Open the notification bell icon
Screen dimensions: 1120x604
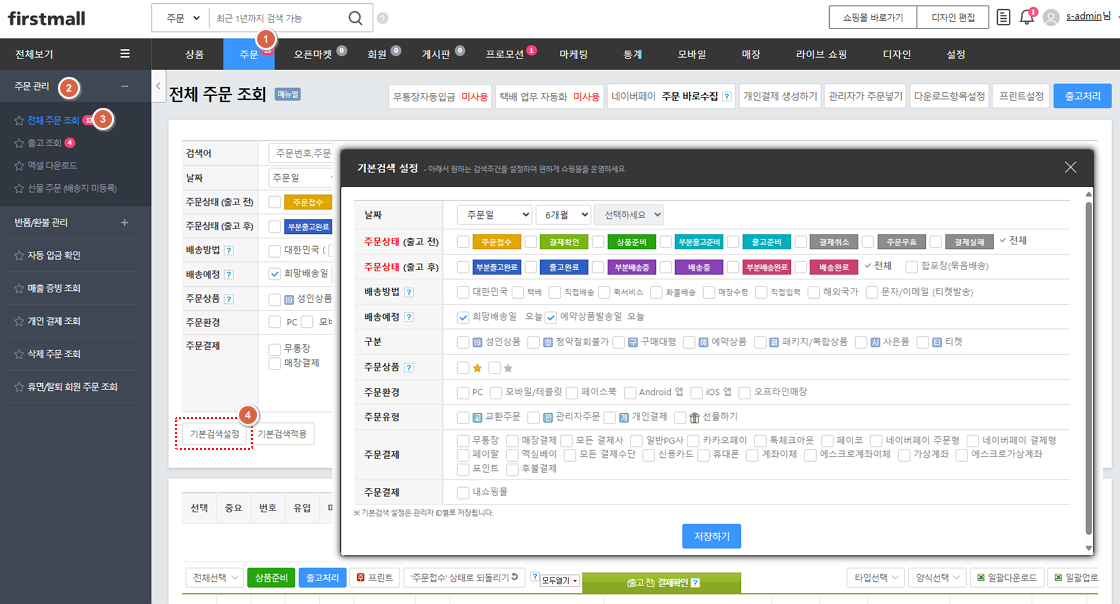pos(1026,17)
